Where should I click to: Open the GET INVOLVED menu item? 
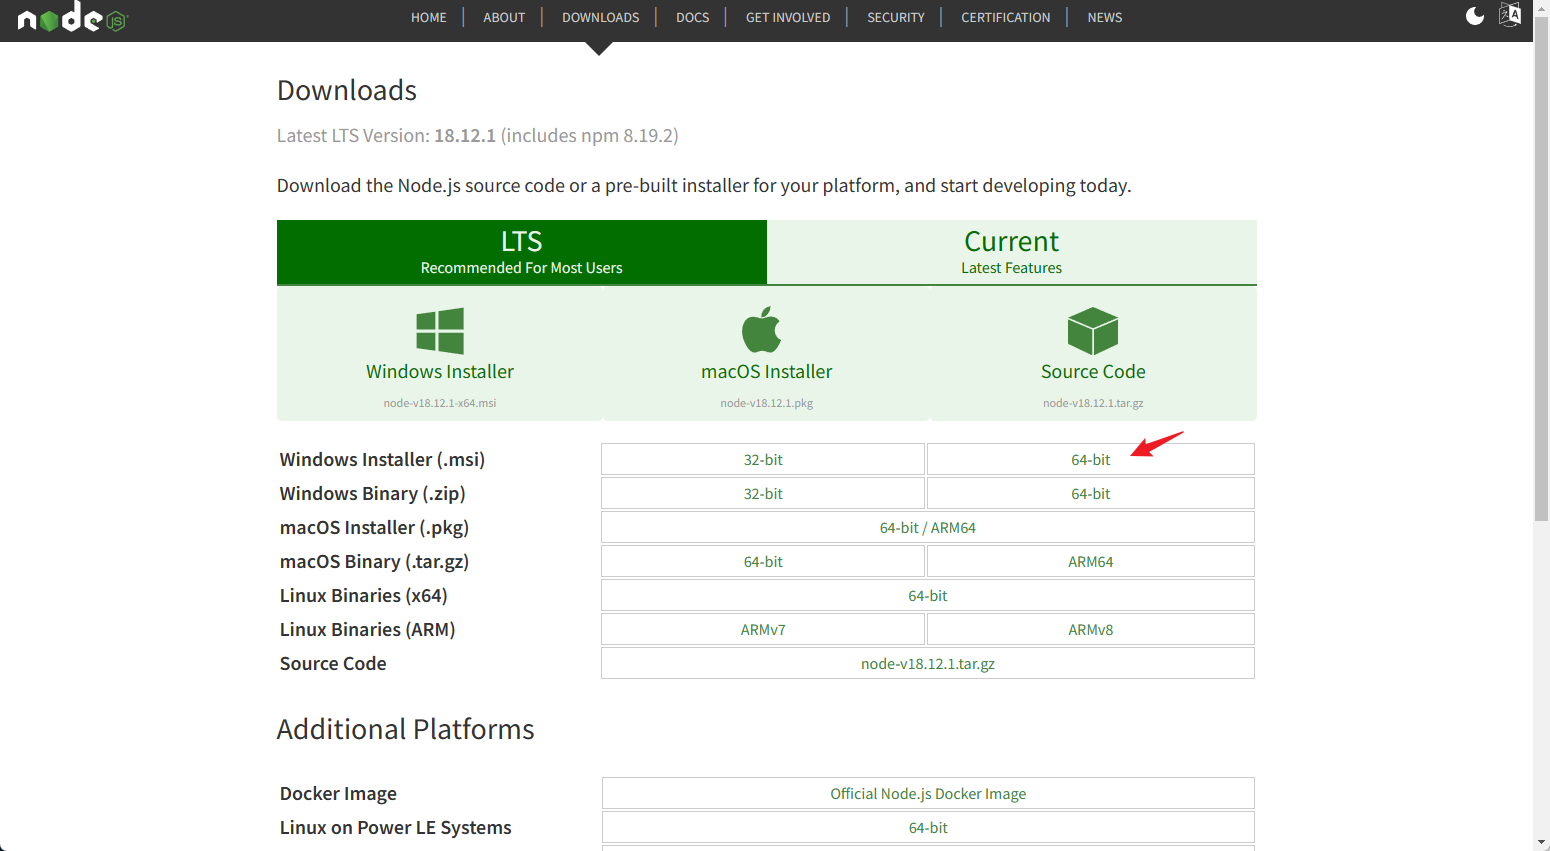pos(788,17)
